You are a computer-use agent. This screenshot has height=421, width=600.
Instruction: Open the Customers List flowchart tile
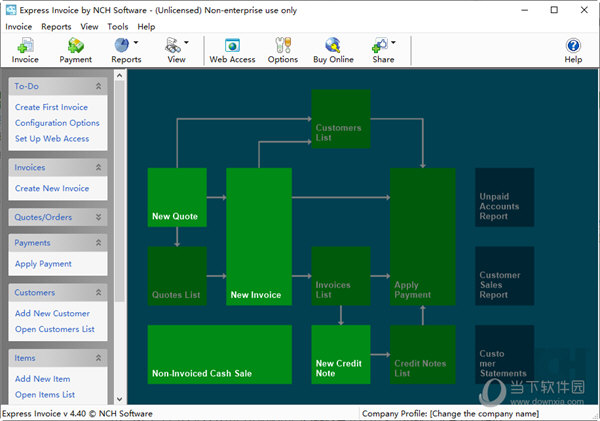[341, 119]
